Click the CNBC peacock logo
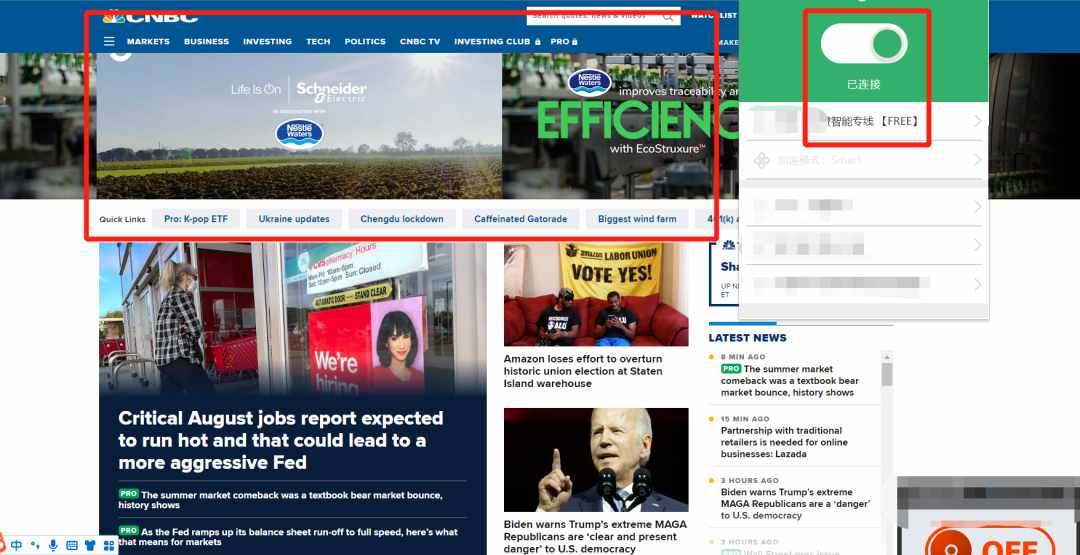 pos(114,16)
